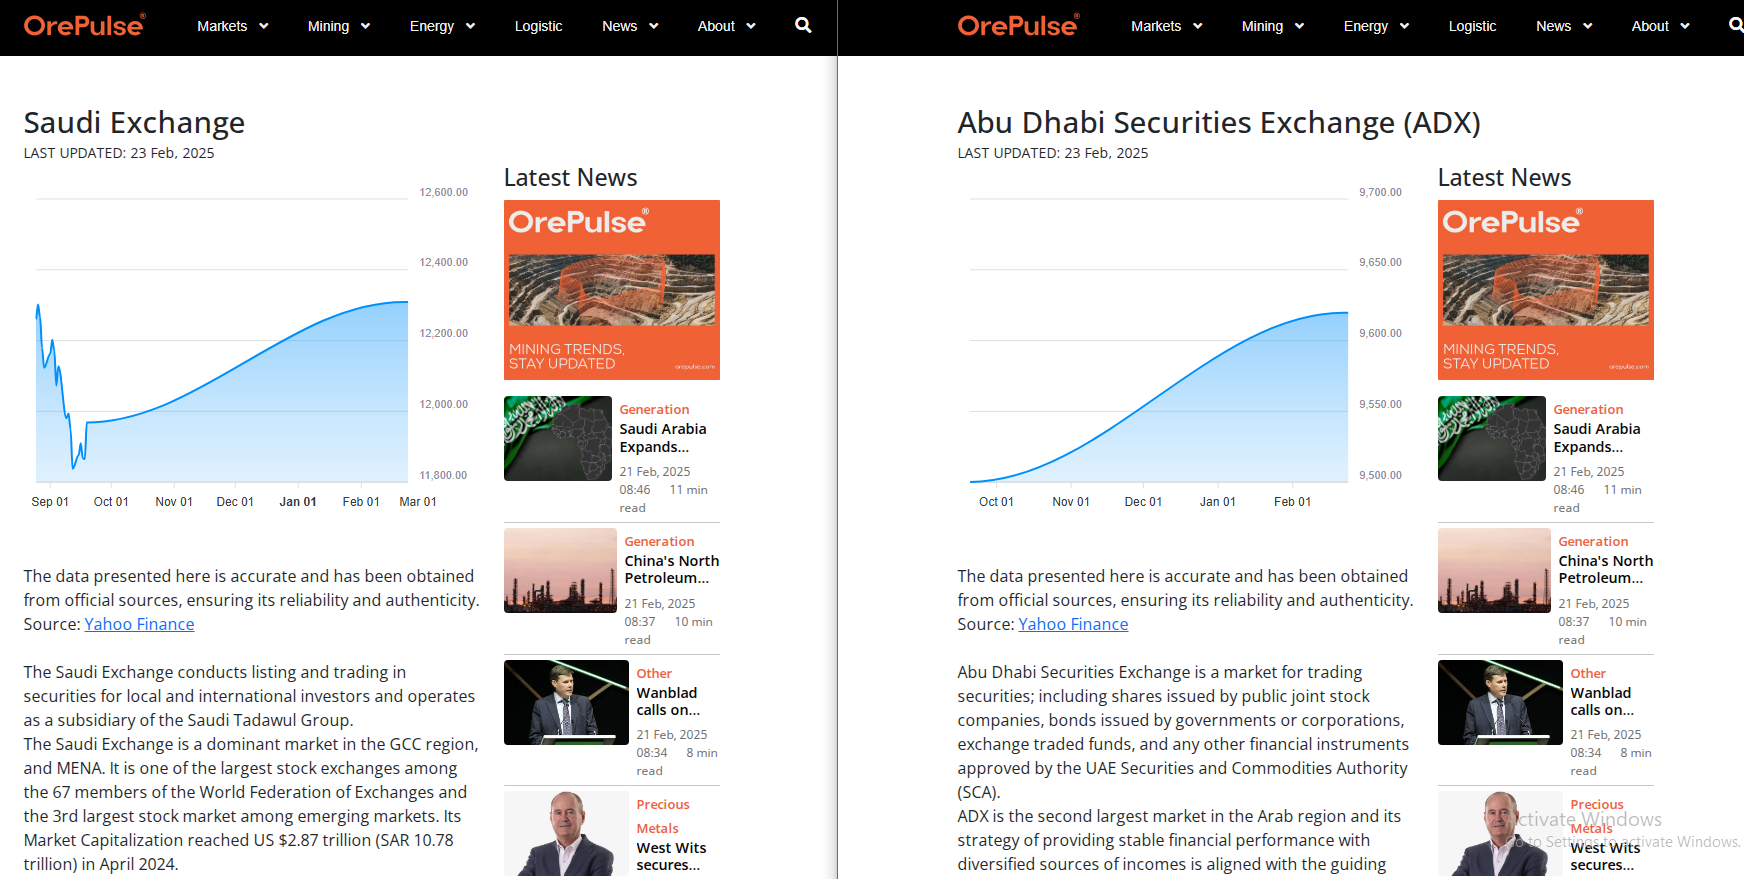The width and height of the screenshot is (1744, 879).
Task: Click the '9,500.00' chart axis value
Action: 1380,475
